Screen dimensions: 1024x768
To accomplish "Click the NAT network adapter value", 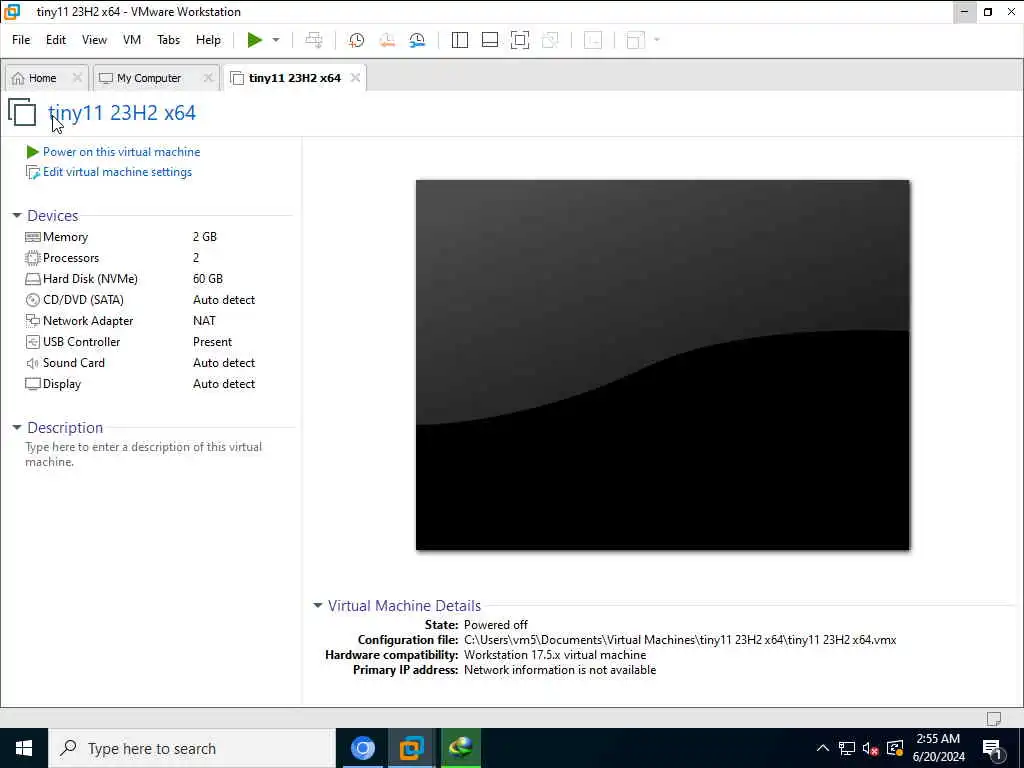I will [x=204, y=321].
